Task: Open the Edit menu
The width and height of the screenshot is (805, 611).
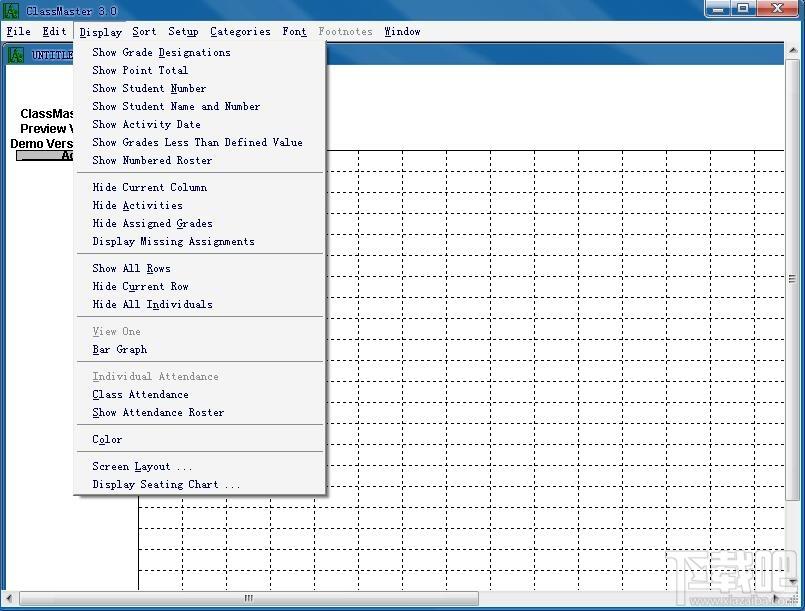Action: click(54, 31)
